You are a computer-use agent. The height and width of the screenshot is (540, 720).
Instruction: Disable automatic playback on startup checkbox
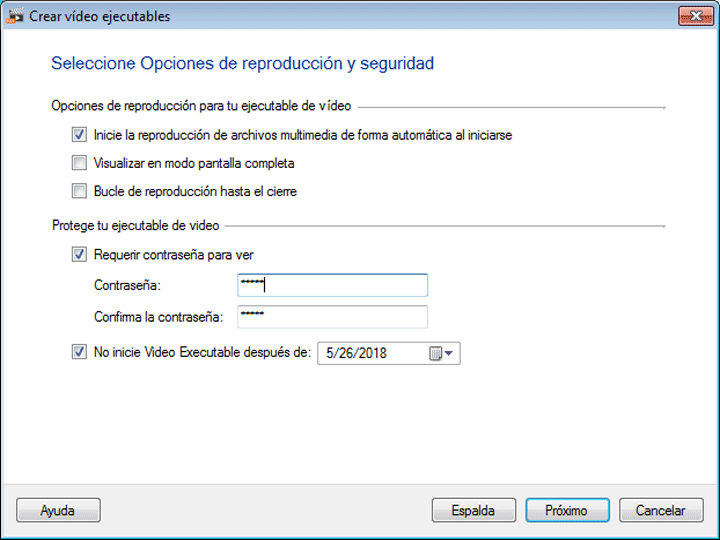(x=80, y=135)
